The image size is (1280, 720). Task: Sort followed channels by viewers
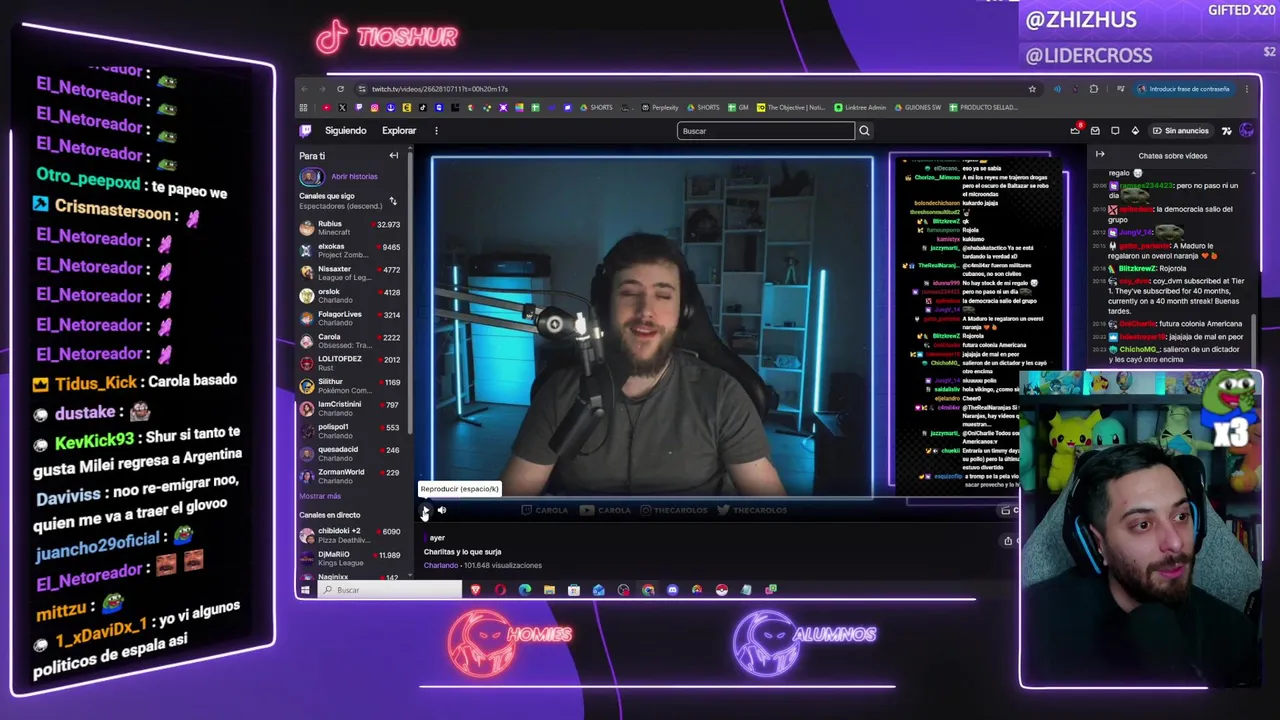[393, 202]
